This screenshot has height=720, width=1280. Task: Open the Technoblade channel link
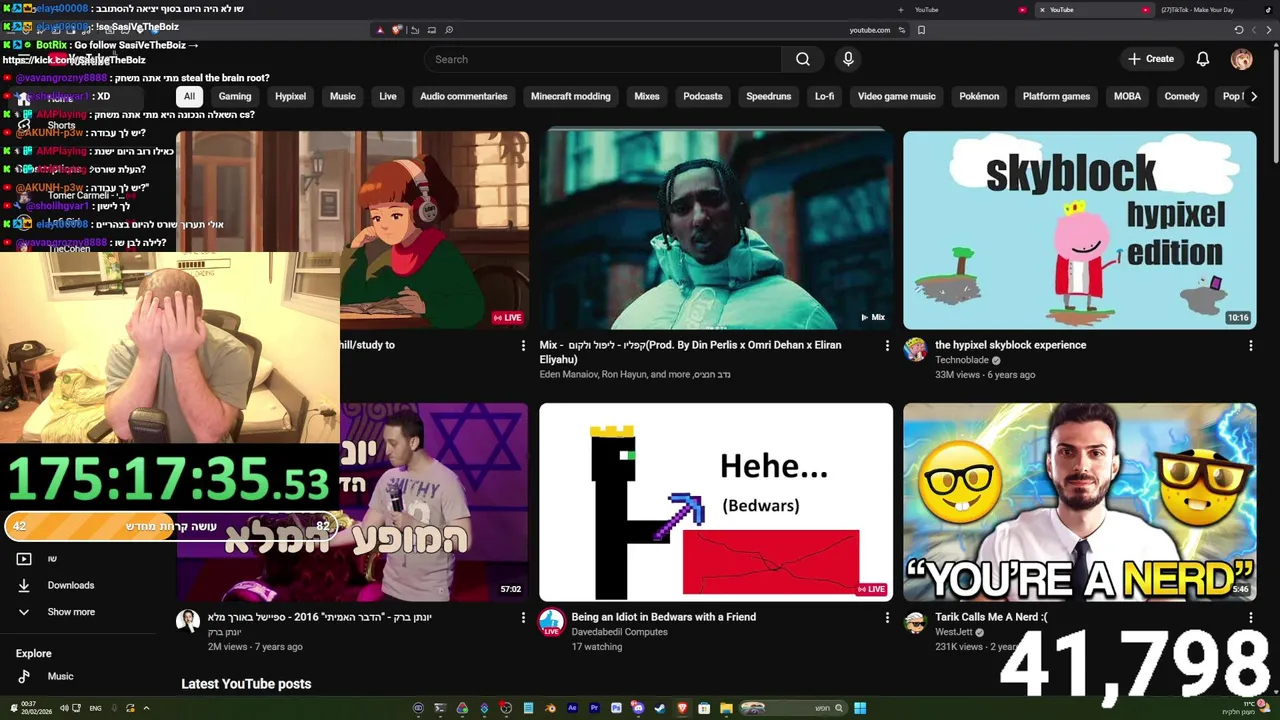click(962, 360)
